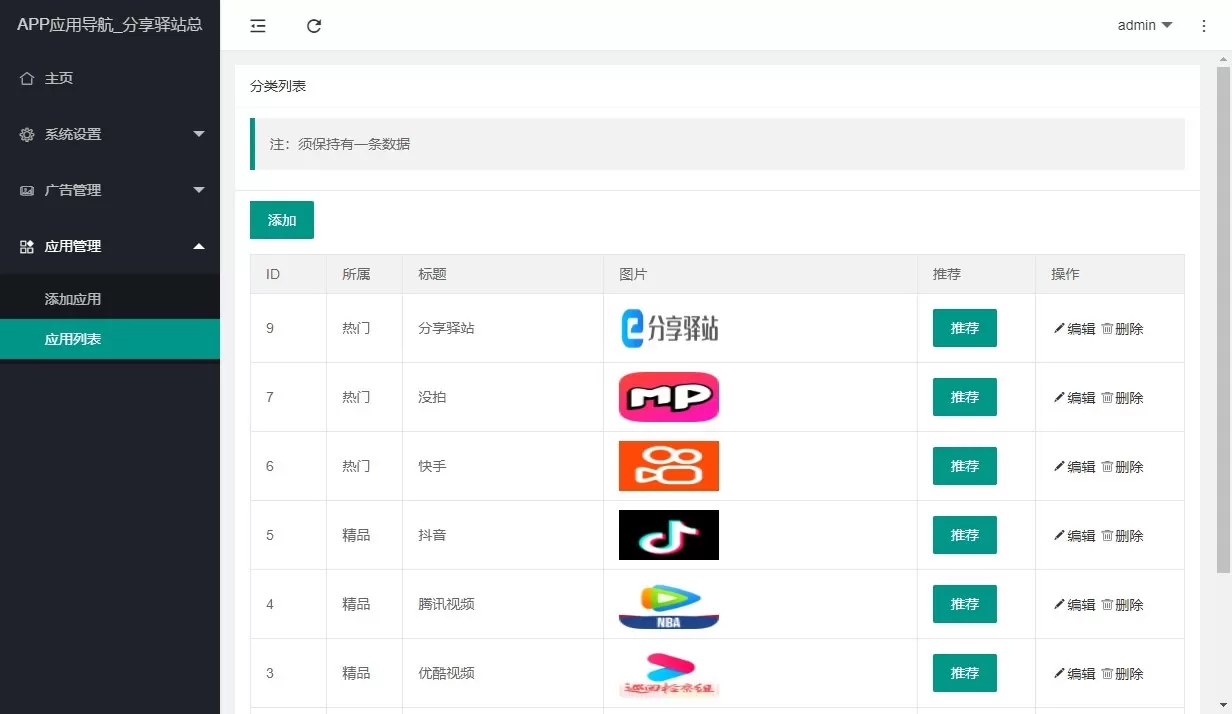Click the page's vertical scrollbar thumb

point(1223,320)
